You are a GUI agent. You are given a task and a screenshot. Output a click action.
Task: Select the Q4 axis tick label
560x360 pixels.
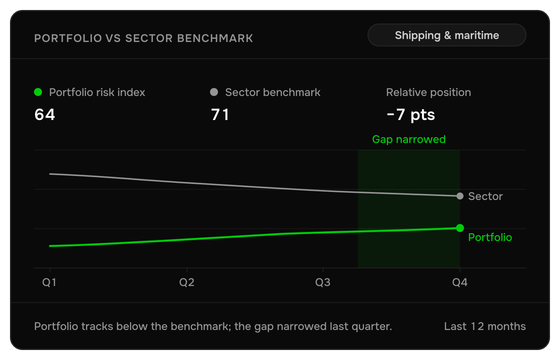[459, 282]
